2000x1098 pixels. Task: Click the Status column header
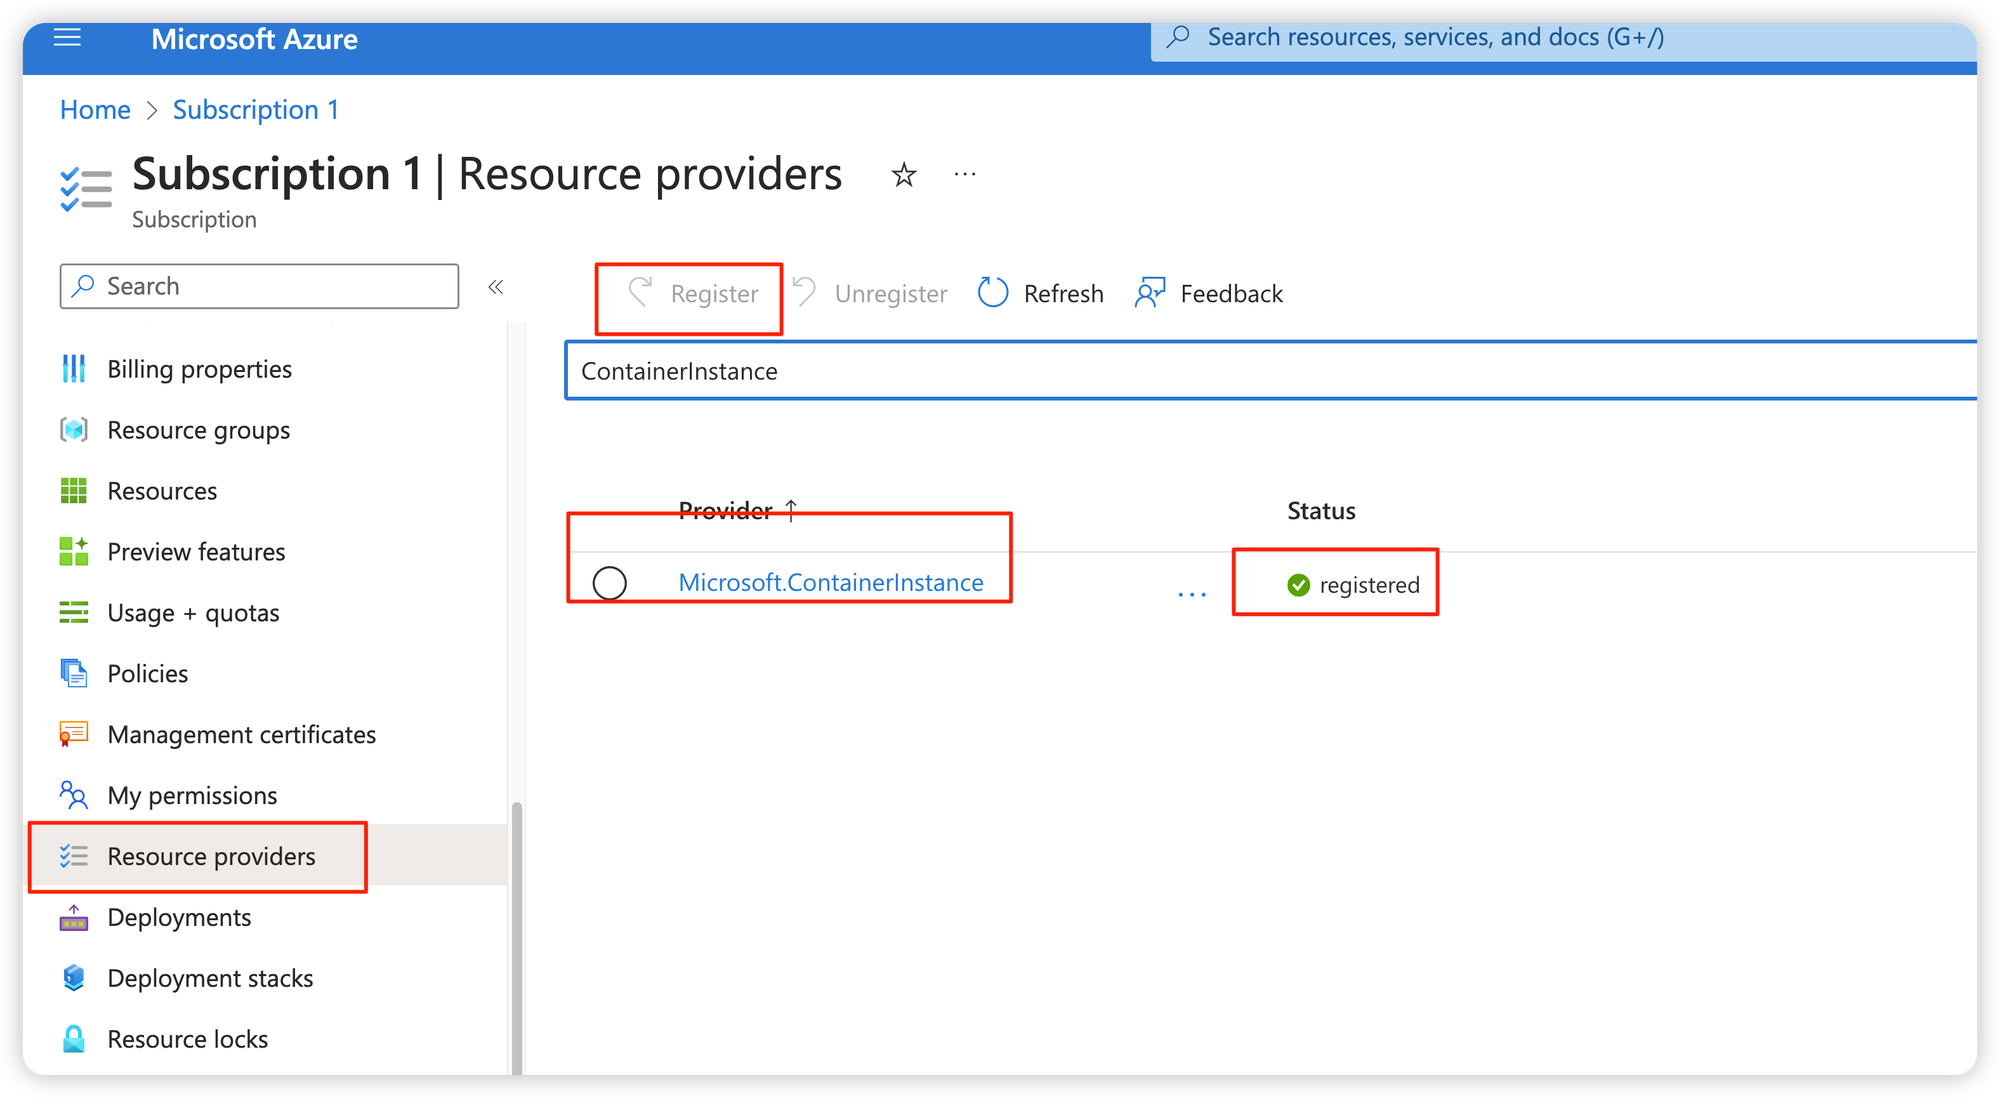(x=1321, y=511)
